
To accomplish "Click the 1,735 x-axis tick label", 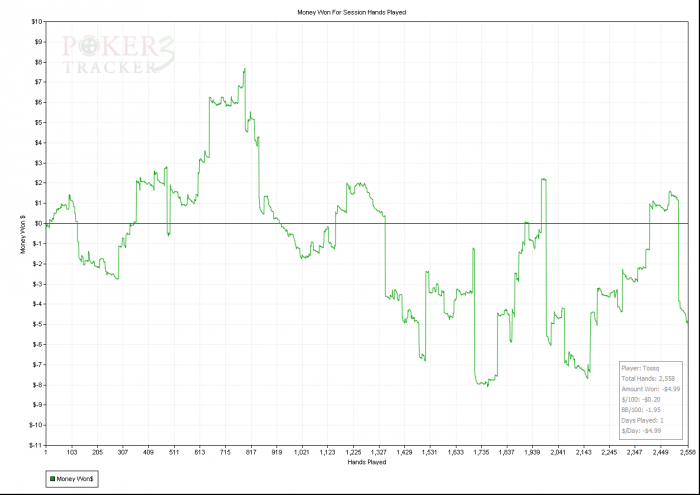I will tap(481, 452).
